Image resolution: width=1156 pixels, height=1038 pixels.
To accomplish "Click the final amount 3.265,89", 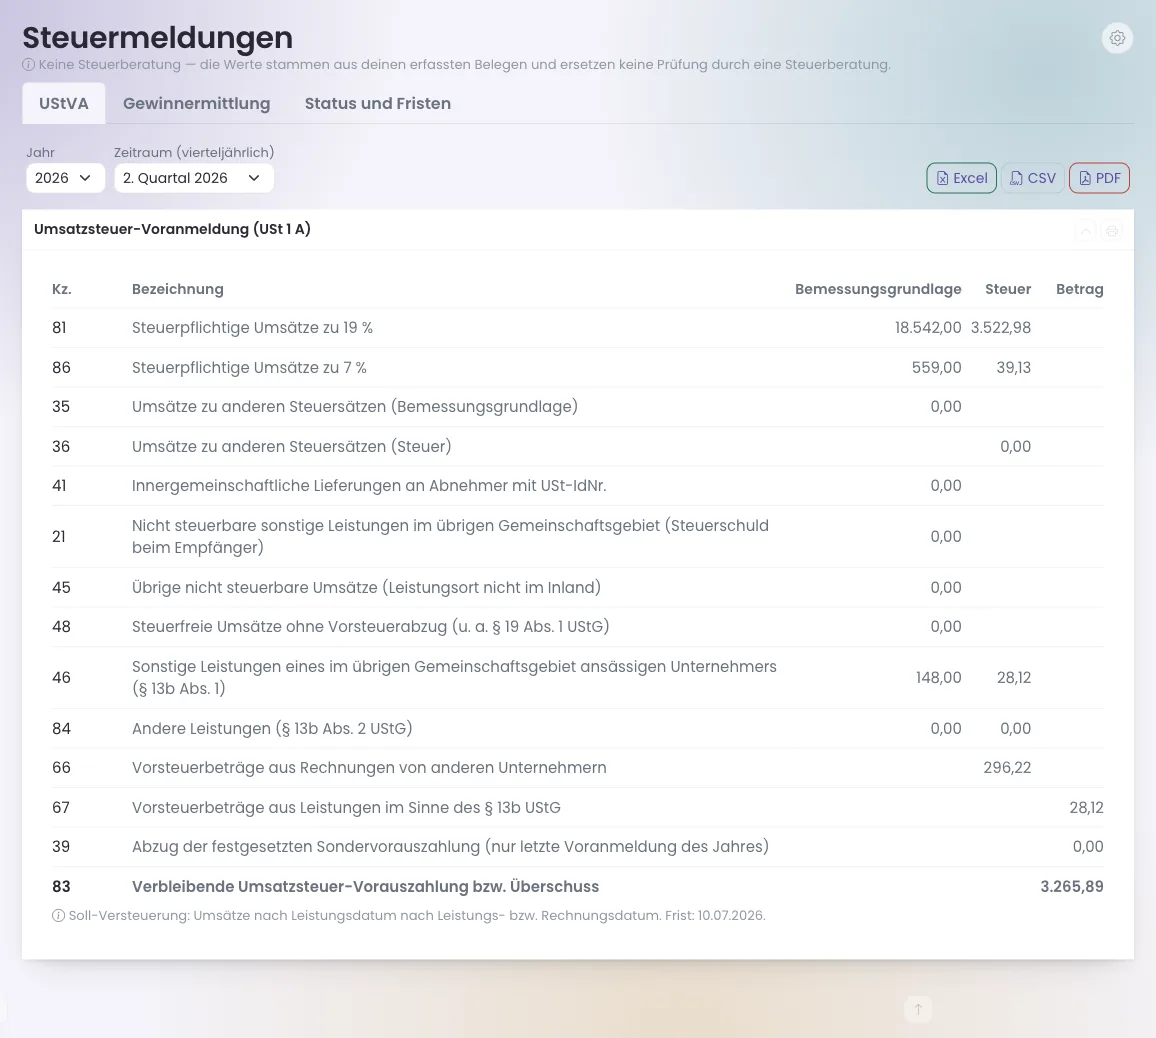I will pos(1072,887).
